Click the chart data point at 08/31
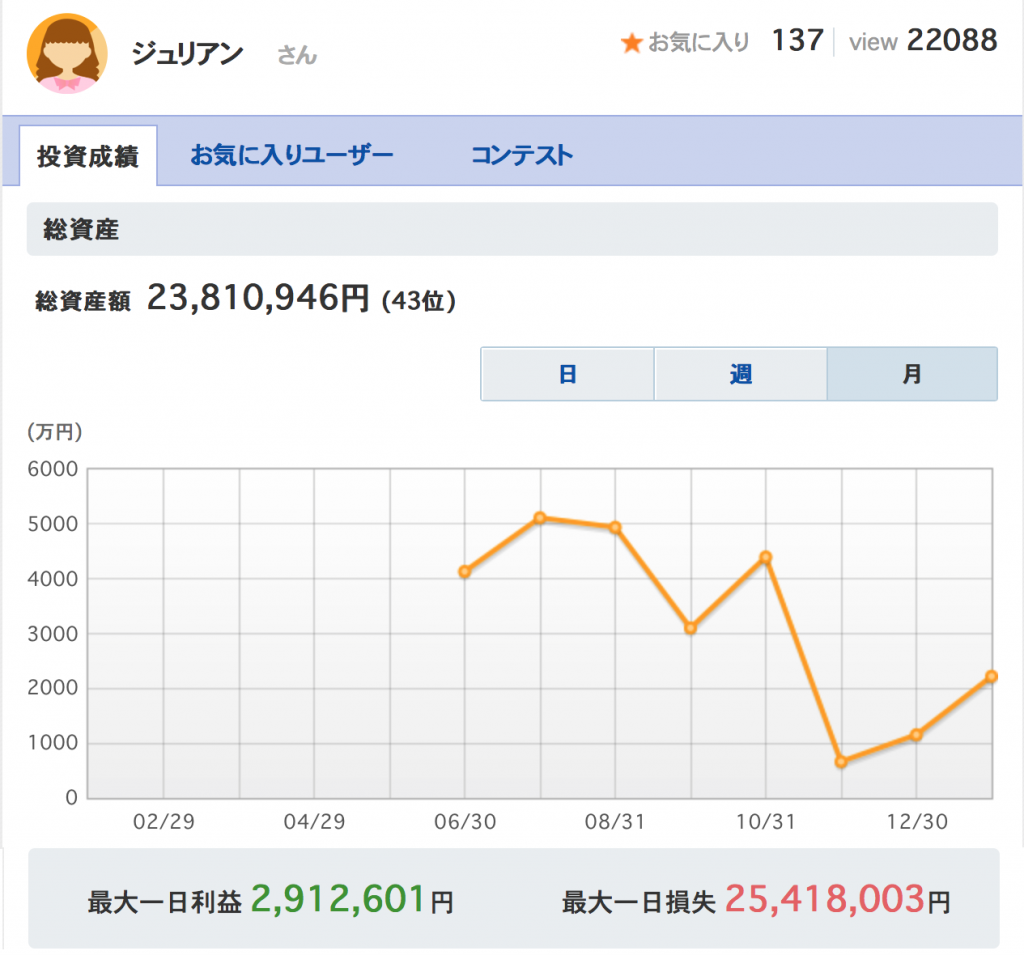Screen dimensions: 1024x955 (x=615, y=527)
